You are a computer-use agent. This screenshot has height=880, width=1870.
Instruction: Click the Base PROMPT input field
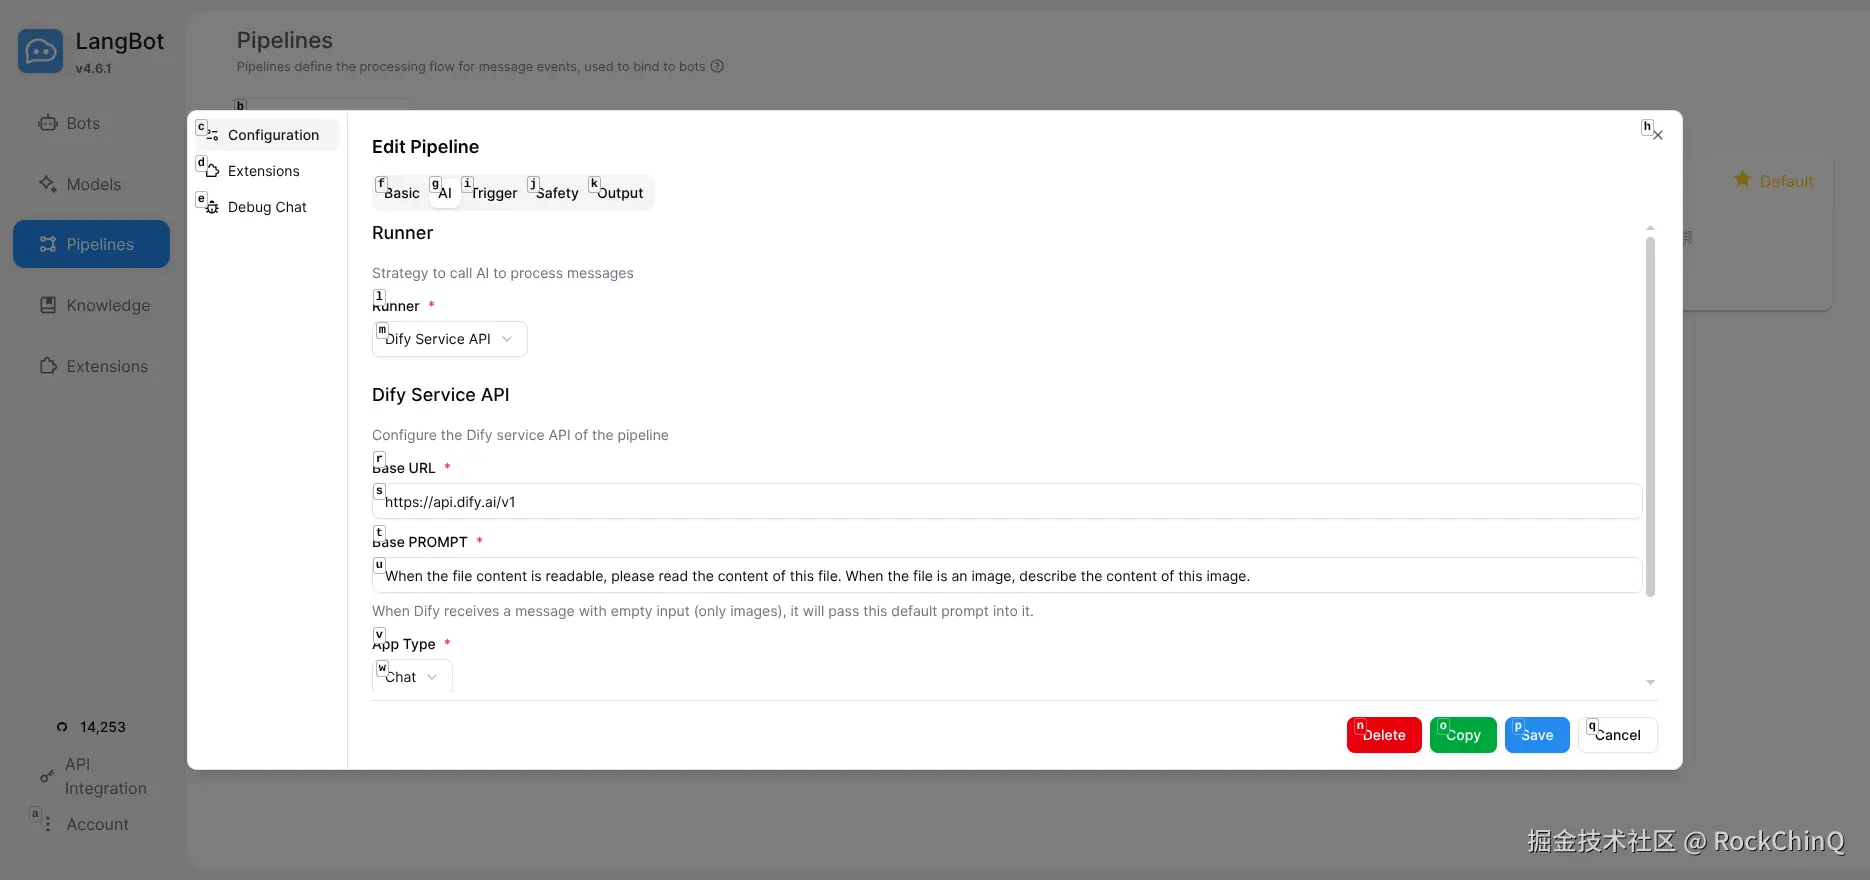pyautogui.click(x=1007, y=575)
